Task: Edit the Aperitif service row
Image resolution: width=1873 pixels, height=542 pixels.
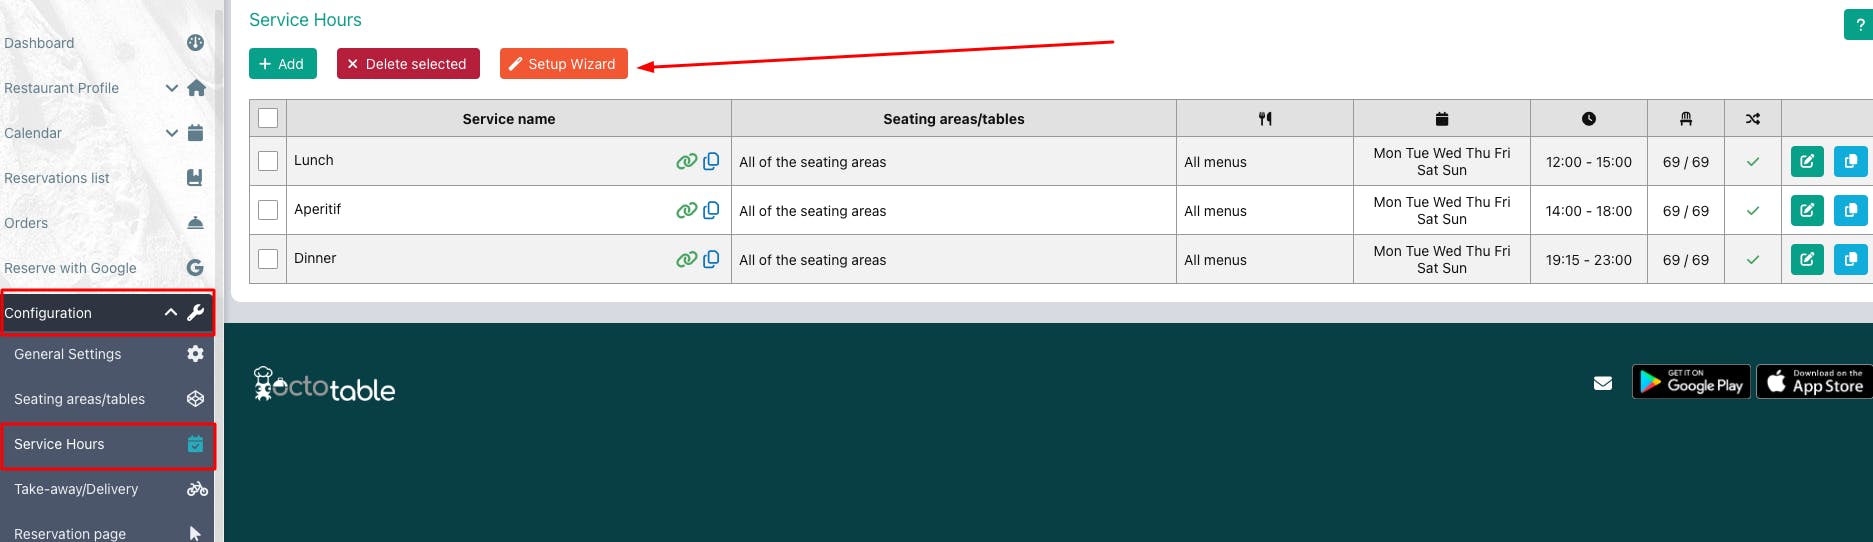Action: 1807,210
